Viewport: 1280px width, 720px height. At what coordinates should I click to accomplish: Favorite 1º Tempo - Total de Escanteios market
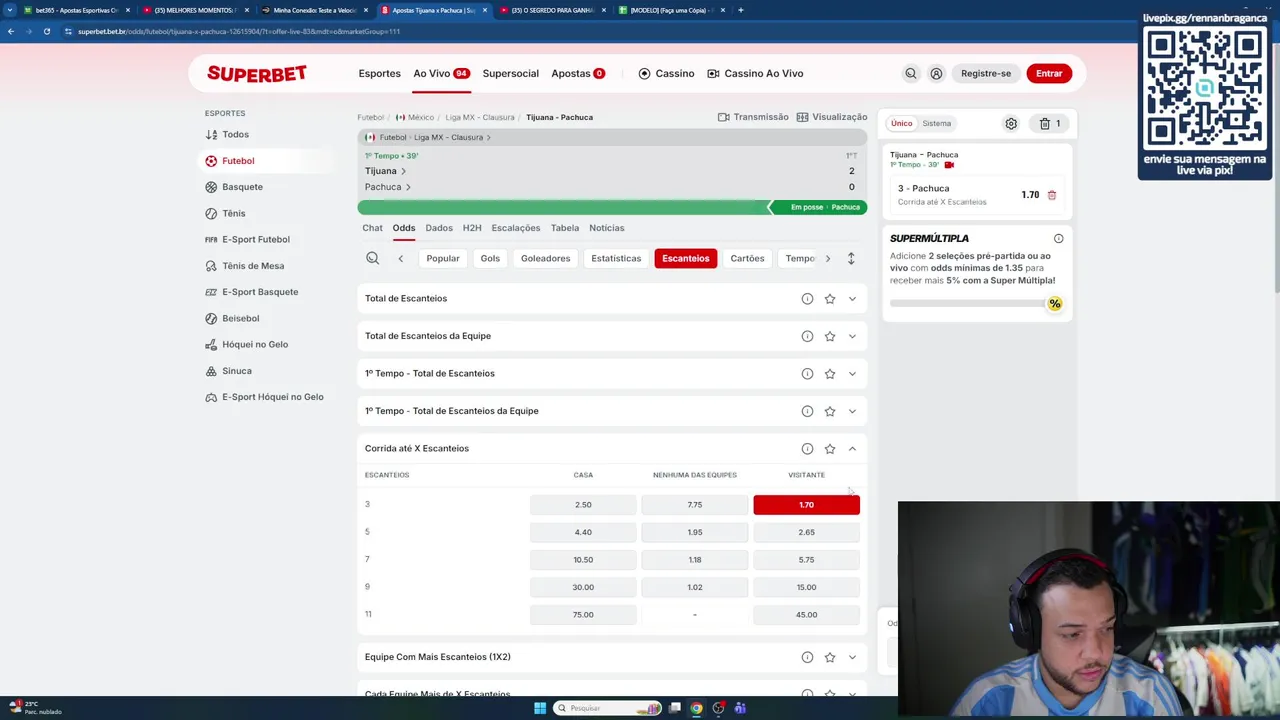click(x=830, y=374)
